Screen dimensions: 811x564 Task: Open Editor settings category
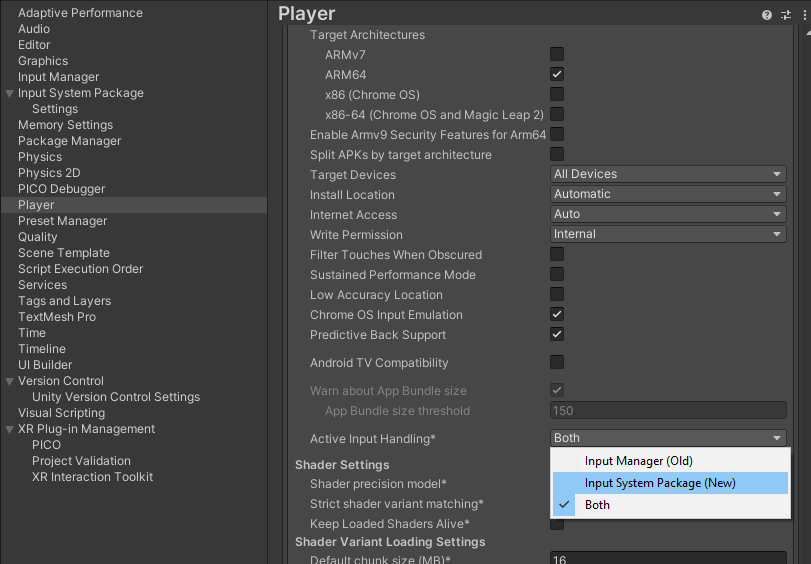click(34, 45)
